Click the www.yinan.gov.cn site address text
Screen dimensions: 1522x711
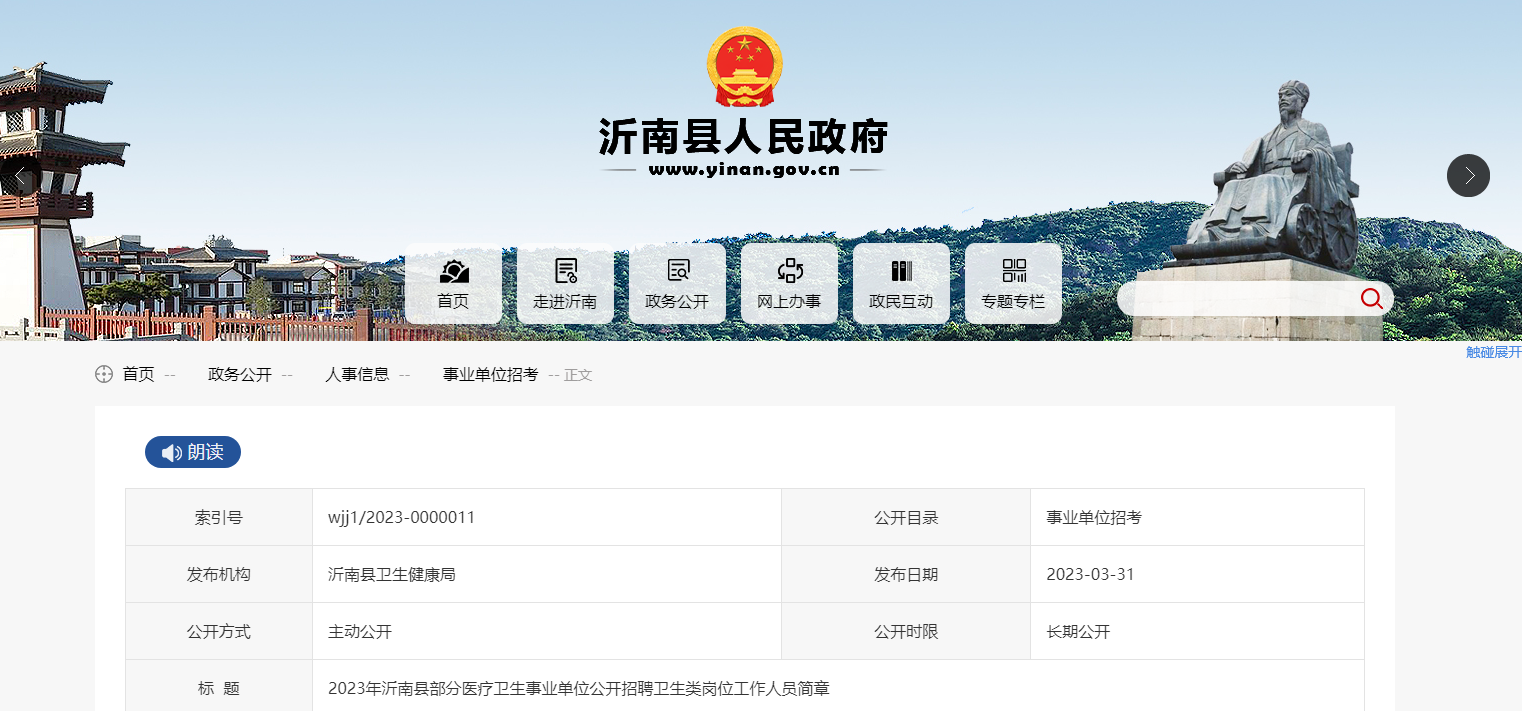coord(743,169)
